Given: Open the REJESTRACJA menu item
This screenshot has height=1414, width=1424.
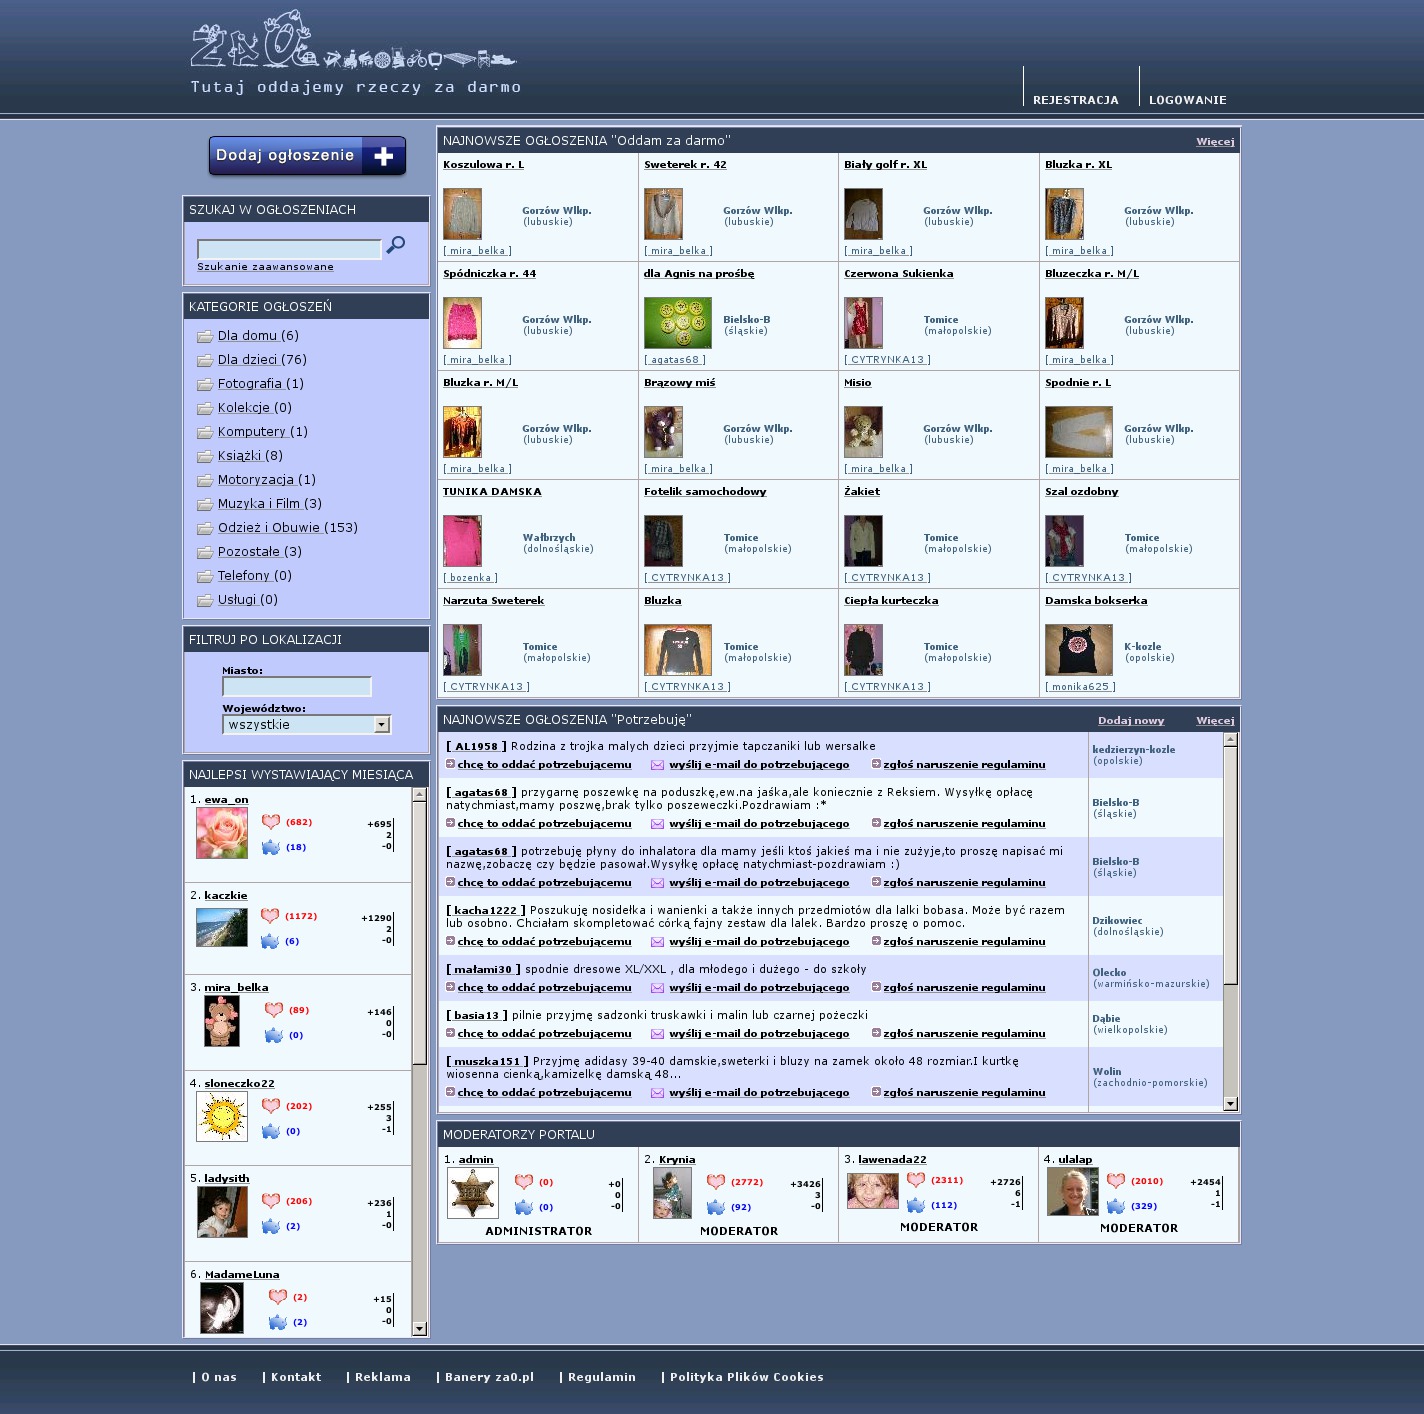Looking at the screenshot, I should click(x=1075, y=100).
